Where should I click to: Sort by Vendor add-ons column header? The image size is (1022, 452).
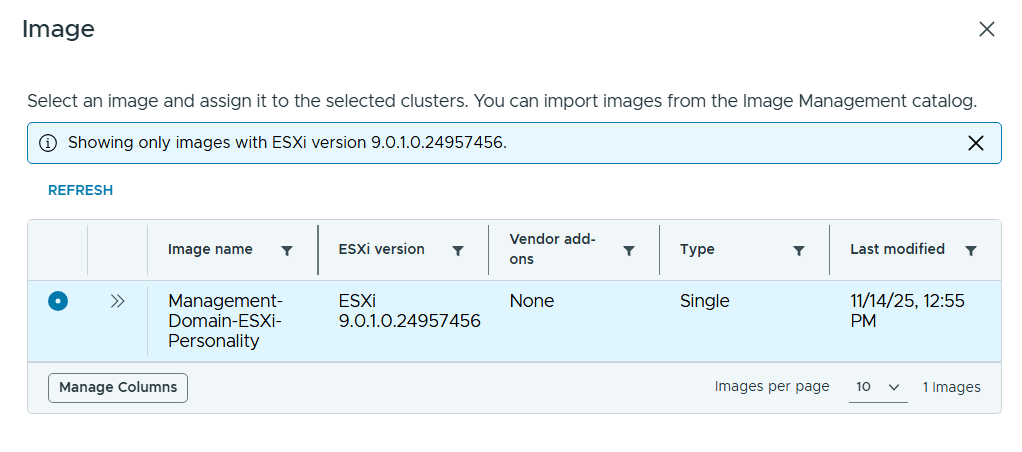click(552, 250)
